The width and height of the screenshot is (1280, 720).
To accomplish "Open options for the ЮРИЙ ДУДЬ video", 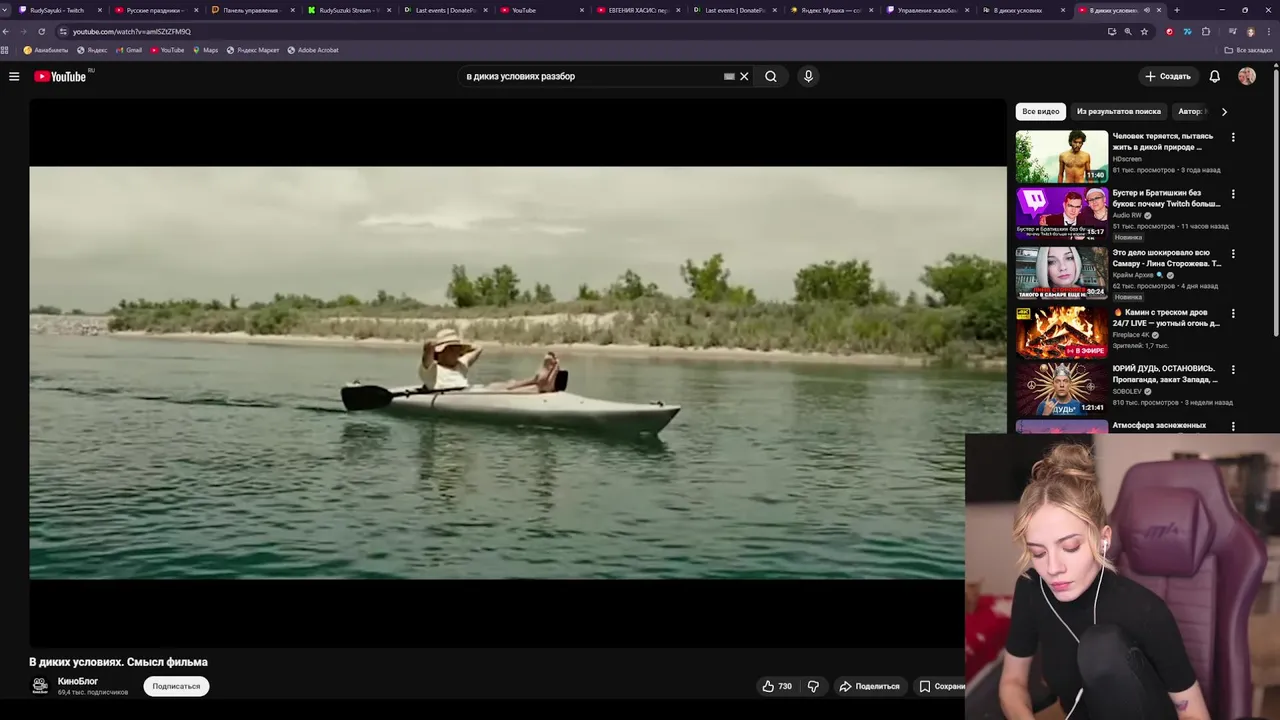I will [1233, 369].
